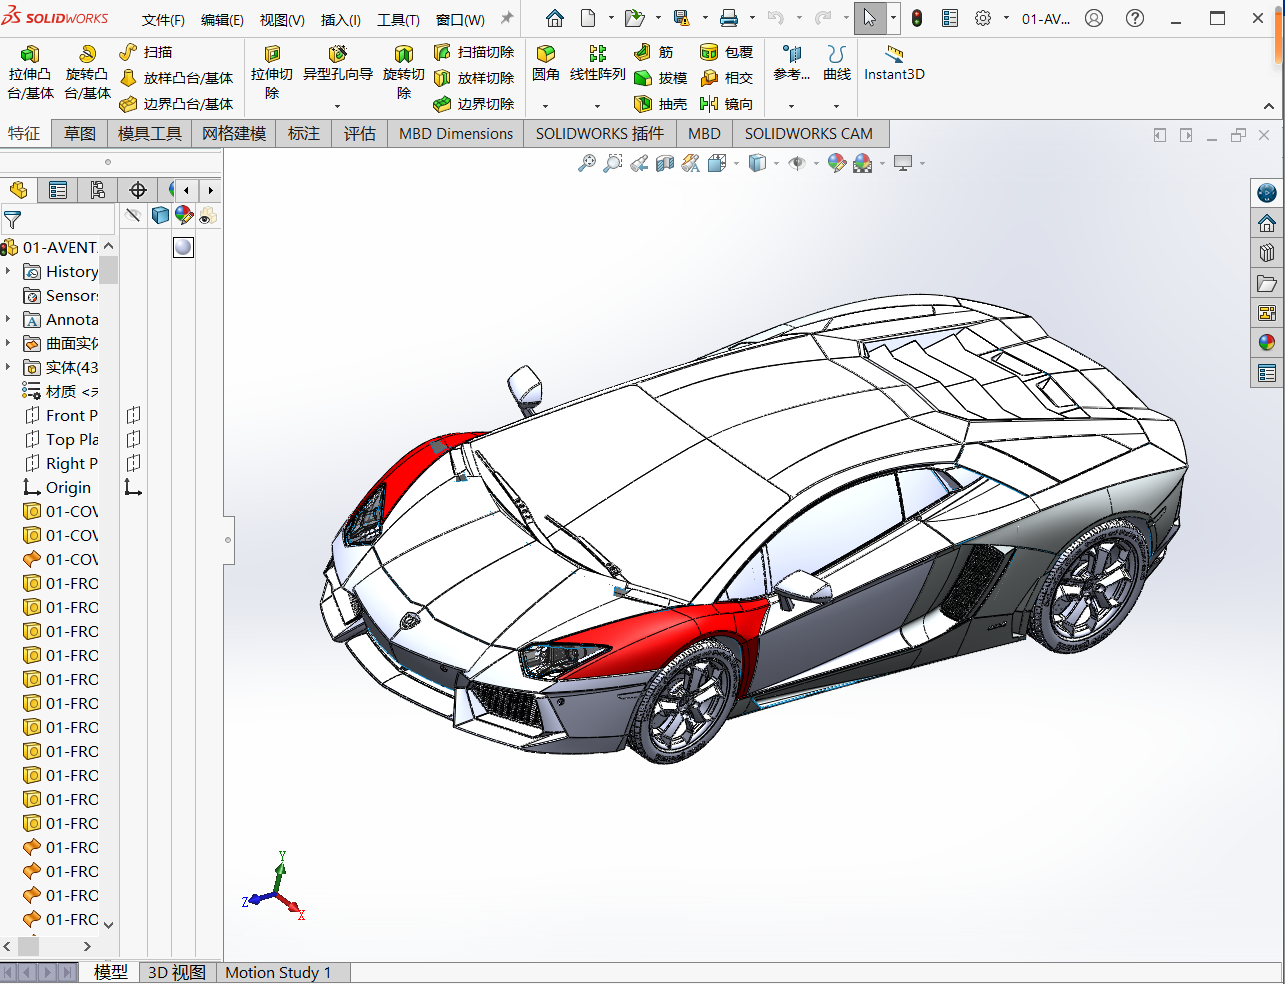Switch to the 草图 (Sketch) tab
This screenshot has height=984, width=1285.
pos(80,133)
